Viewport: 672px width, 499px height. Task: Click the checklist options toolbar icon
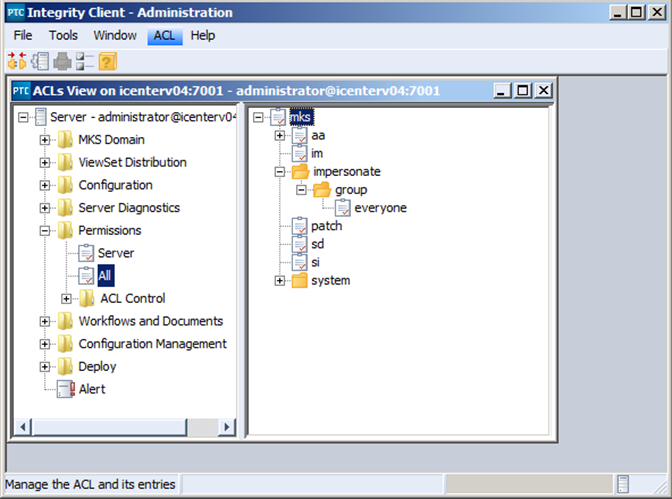tap(85, 61)
